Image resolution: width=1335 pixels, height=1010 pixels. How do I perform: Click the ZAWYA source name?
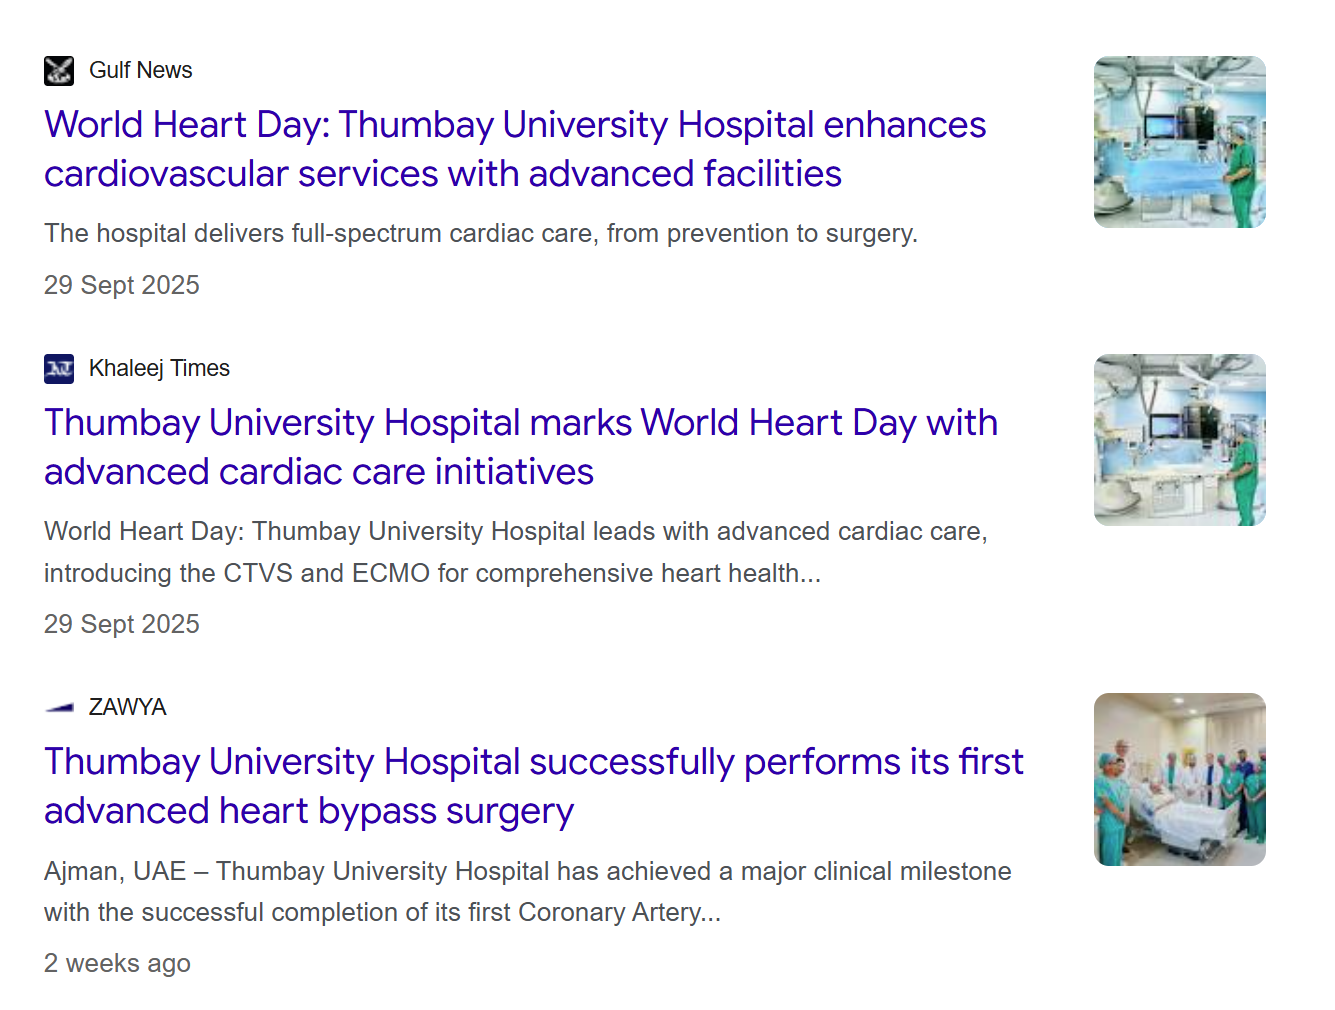[x=127, y=708]
